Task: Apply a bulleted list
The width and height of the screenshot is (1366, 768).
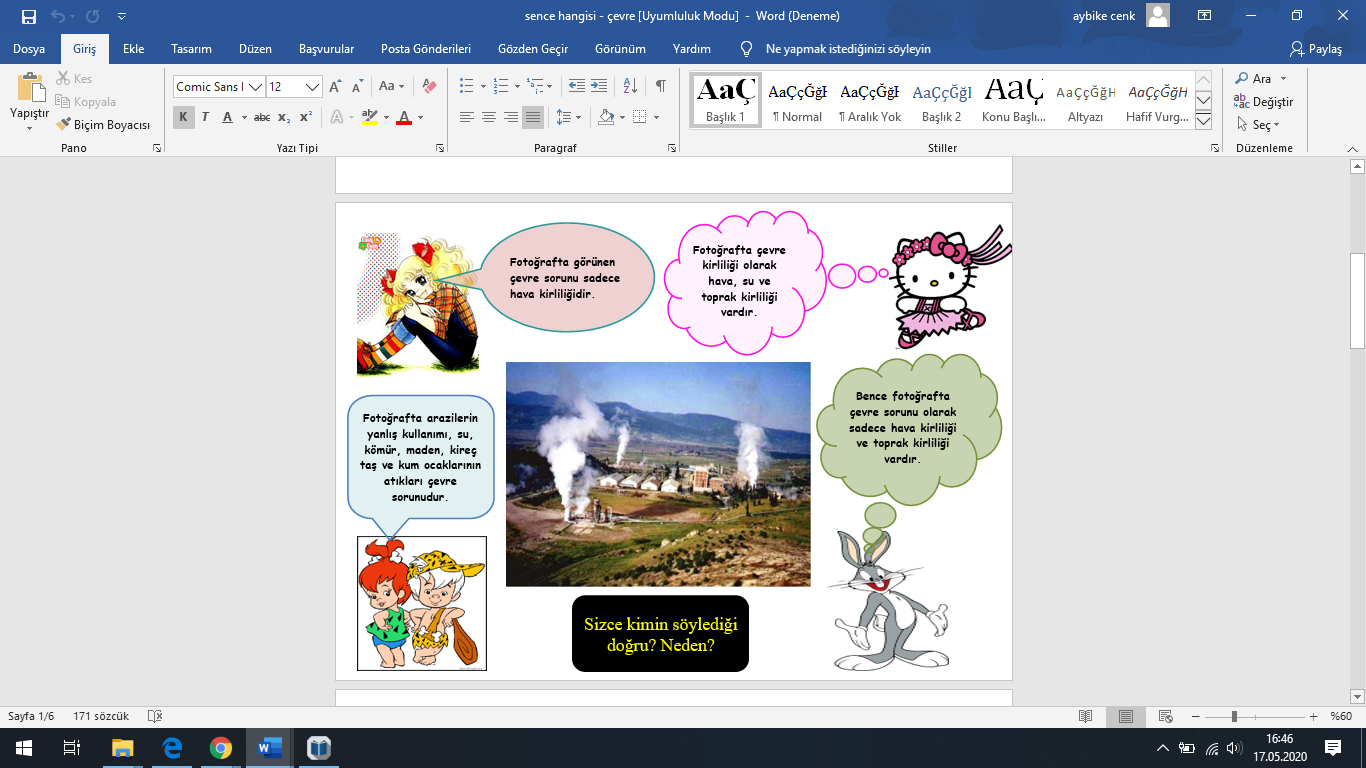Action: tap(466, 87)
